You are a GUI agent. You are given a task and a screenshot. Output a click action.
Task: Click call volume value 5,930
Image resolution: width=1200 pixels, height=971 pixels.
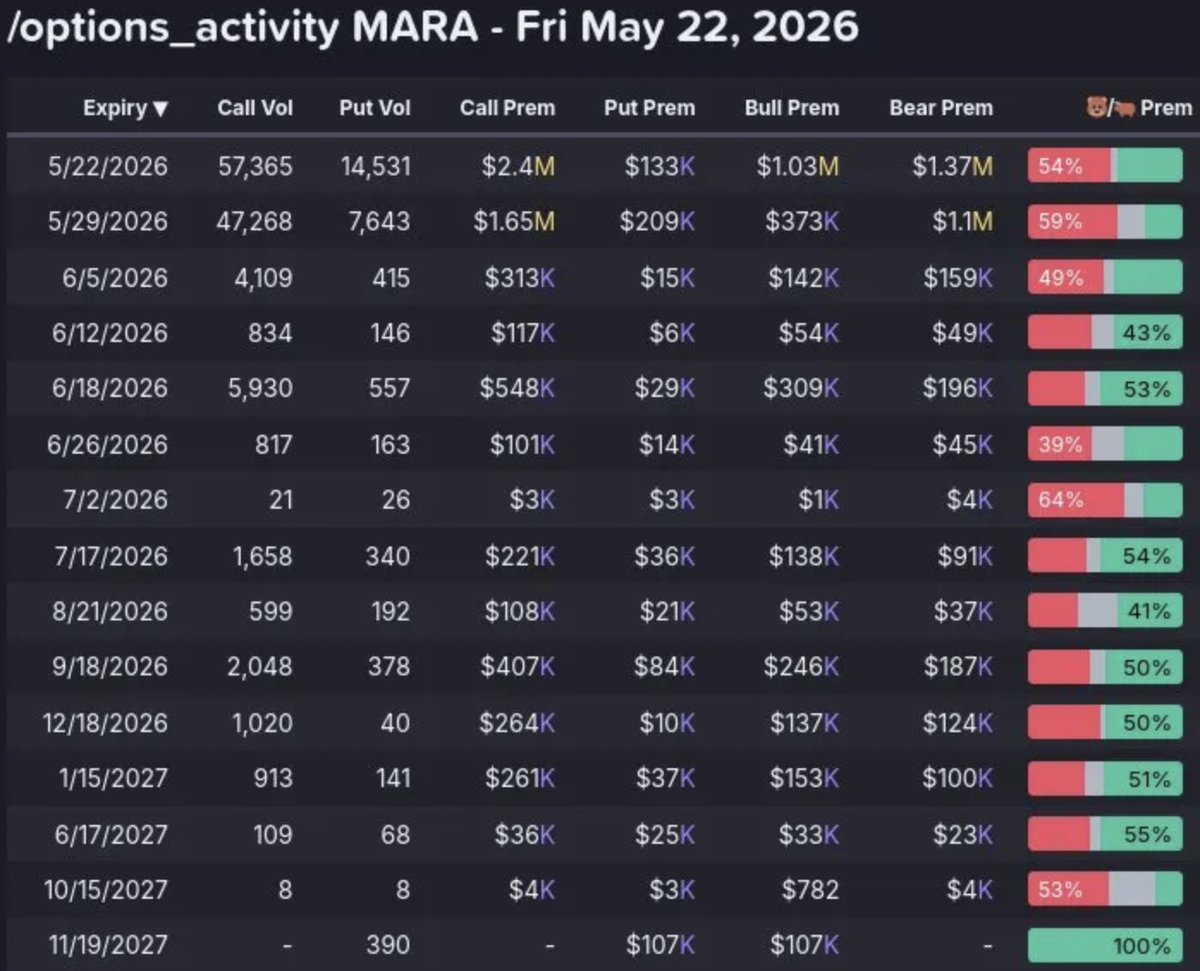[261, 388]
